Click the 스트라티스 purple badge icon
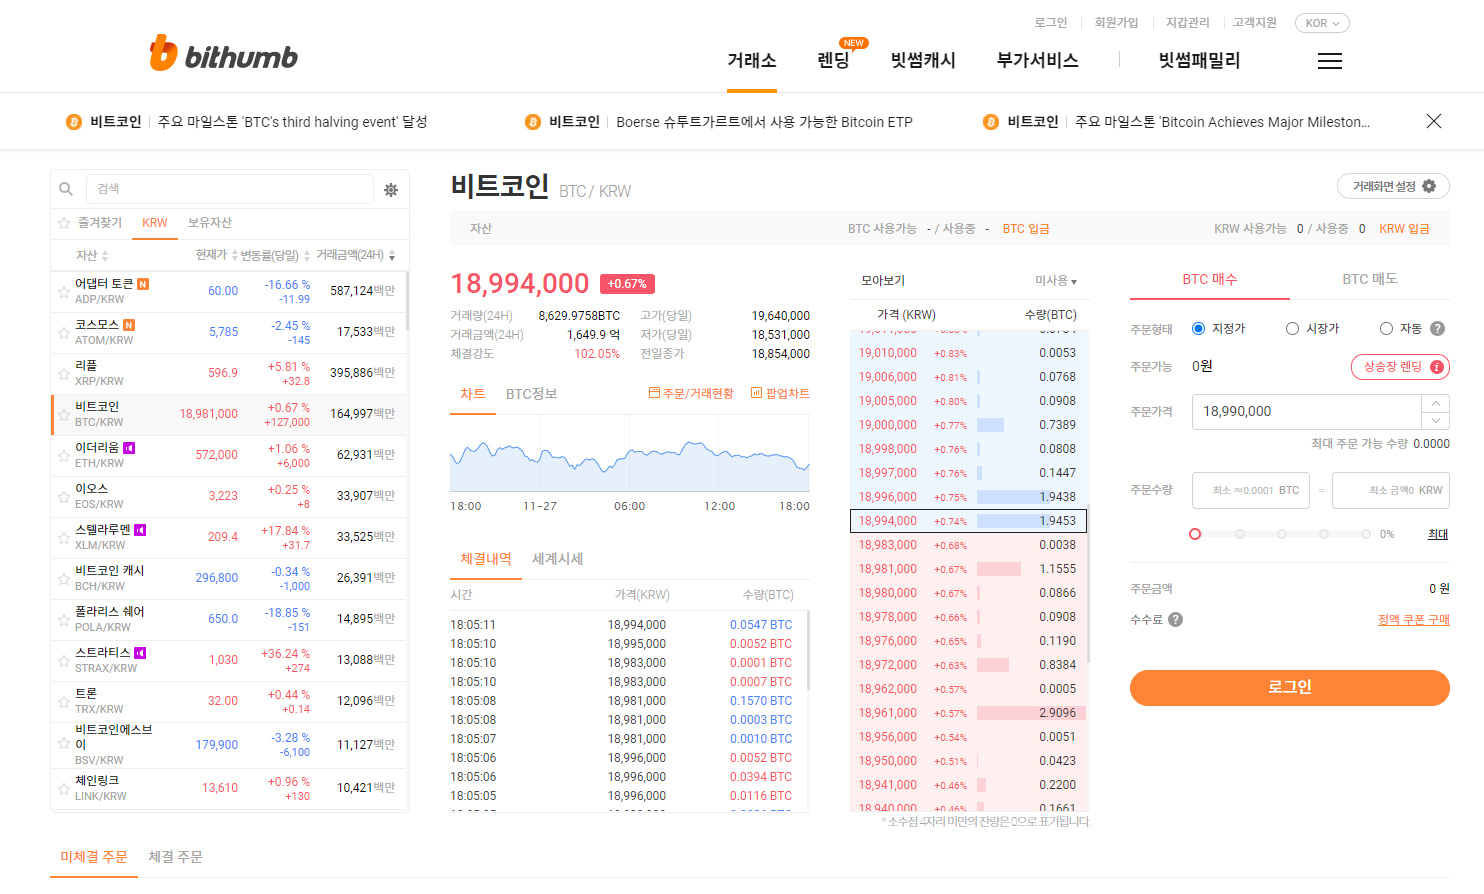Viewport: 1484px width, 894px height. tap(140, 653)
